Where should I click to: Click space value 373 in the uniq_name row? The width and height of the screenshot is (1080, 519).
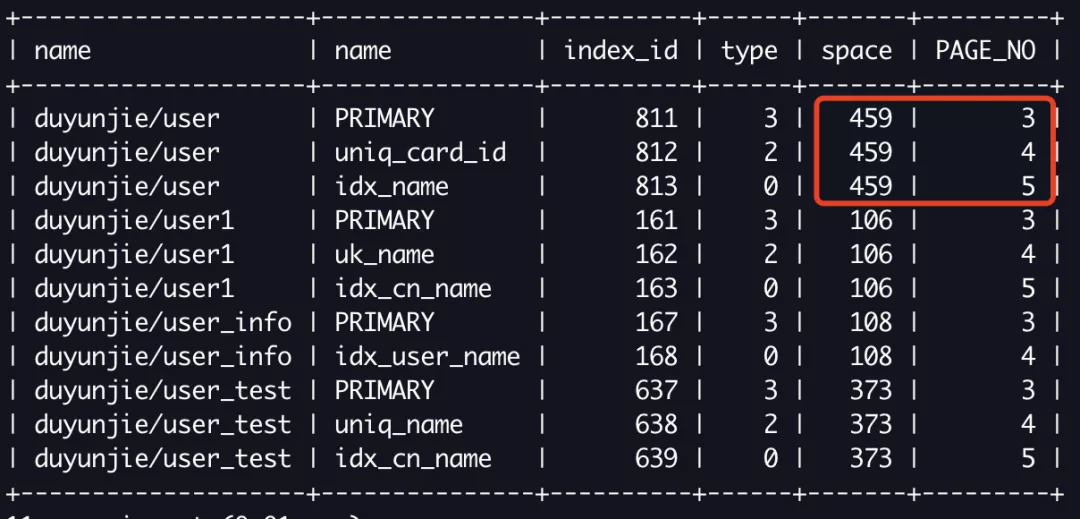[871, 425]
